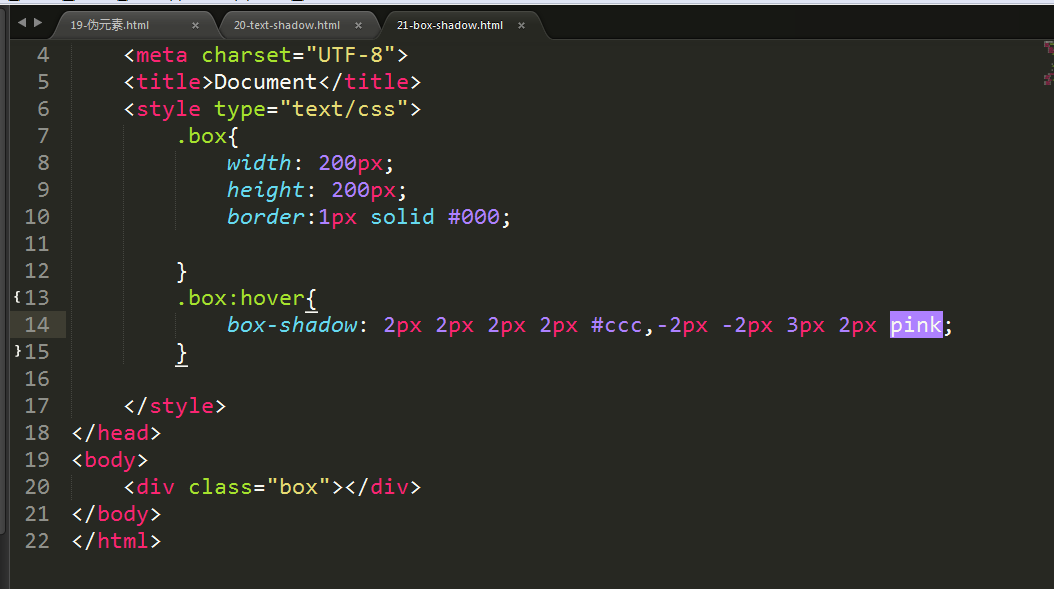Click line number 22 in gutter
The width and height of the screenshot is (1054, 589).
(37, 541)
